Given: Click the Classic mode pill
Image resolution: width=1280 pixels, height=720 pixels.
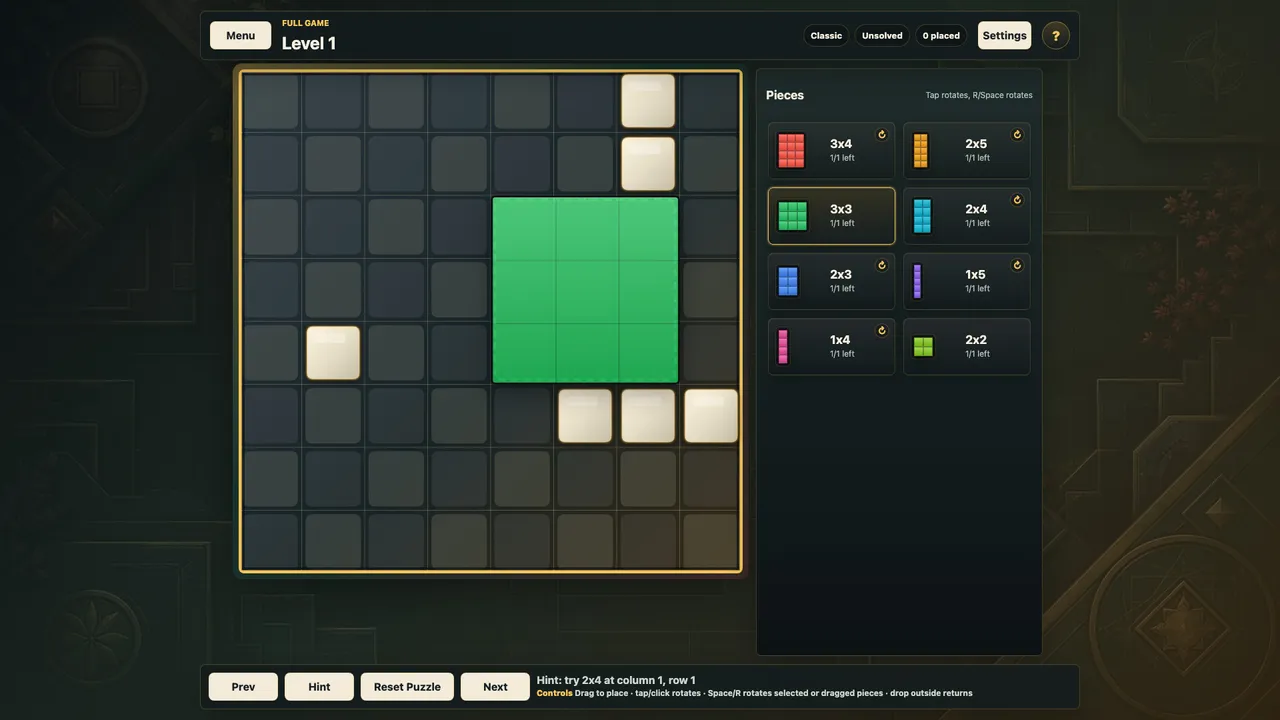Looking at the screenshot, I should [x=826, y=36].
